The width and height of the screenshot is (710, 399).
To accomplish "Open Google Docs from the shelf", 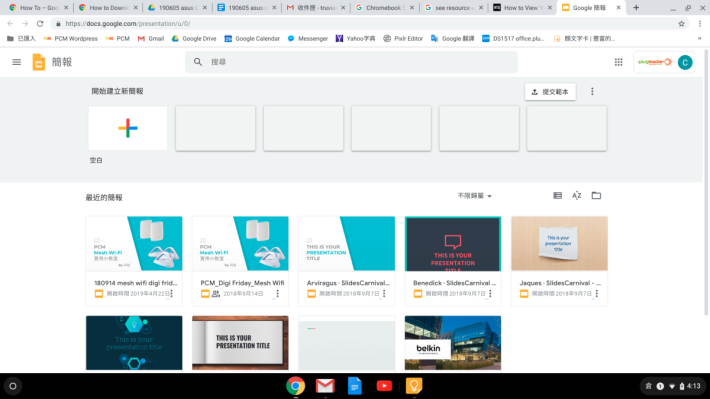I will point(355,386).
